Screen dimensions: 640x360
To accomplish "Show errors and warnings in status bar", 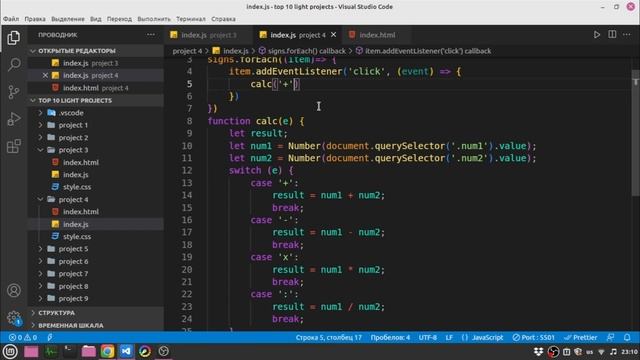I will [x=23, y=338].
